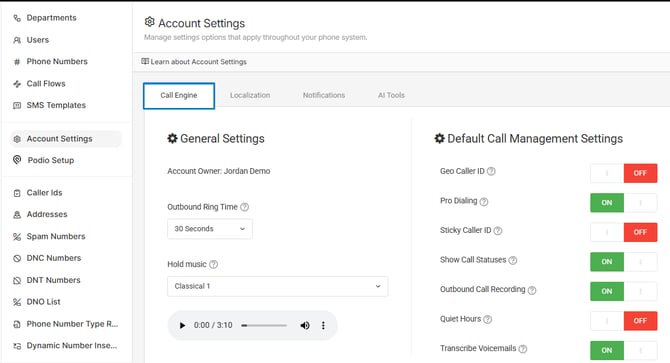Click the Departments sidebar icon
The width and height of the screenshot is (670, 363).
[17, 18]
